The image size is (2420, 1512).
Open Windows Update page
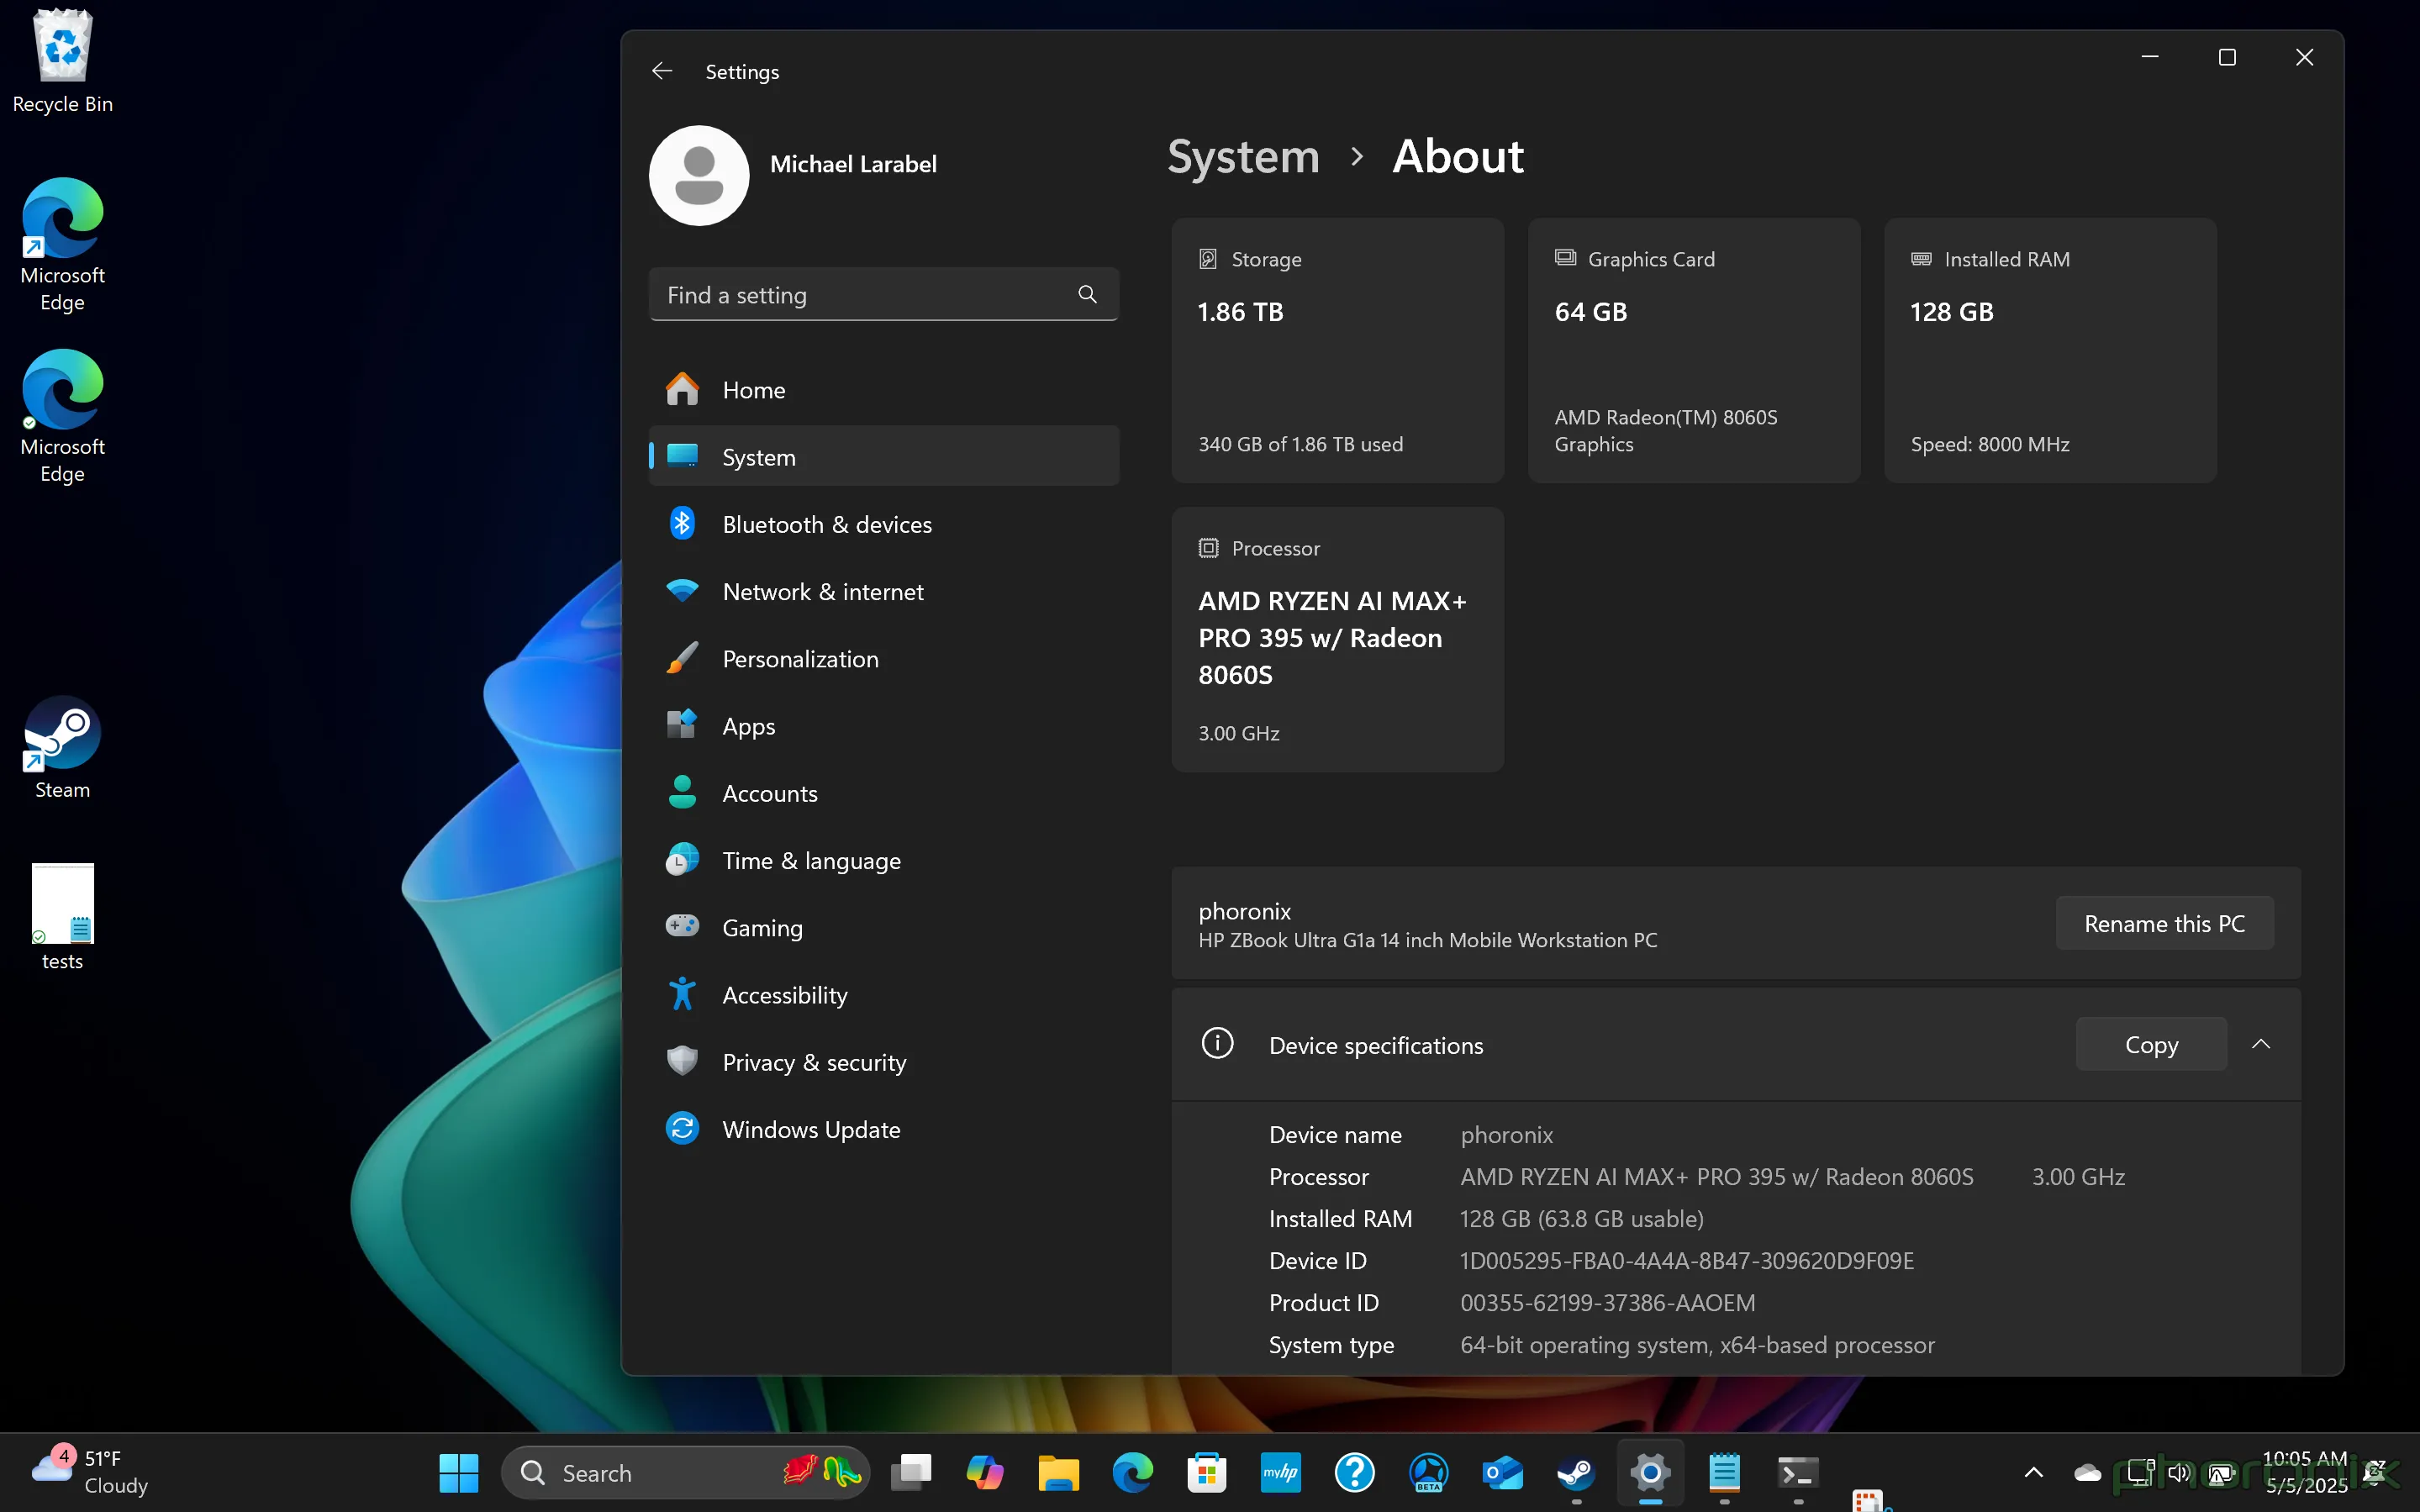coord(810,1129)
